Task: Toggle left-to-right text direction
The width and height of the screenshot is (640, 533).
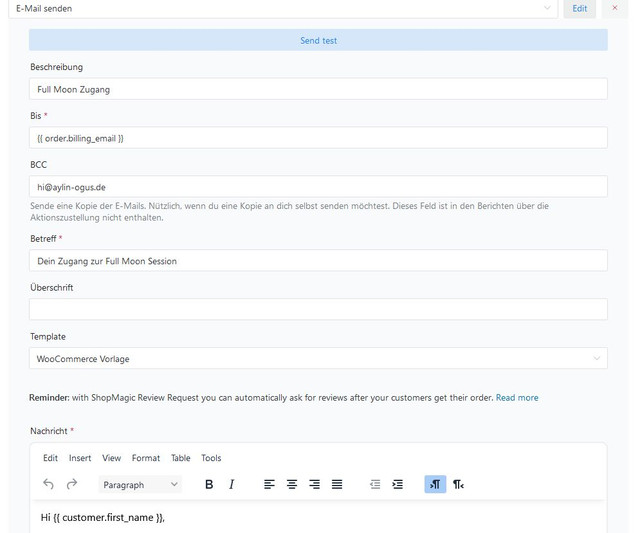Action: coord(435,484)
